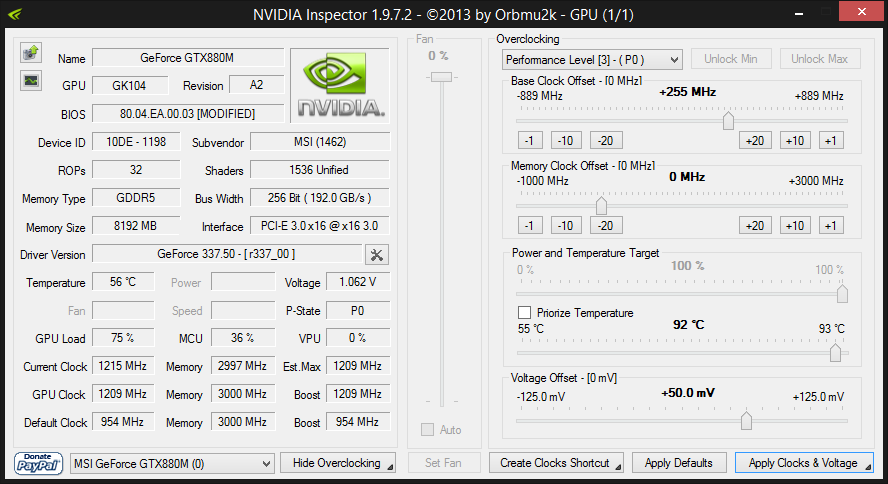Click Base Clock Offset -20 button
This screenshot has width=888, height=484.
(x=606, y=140)
